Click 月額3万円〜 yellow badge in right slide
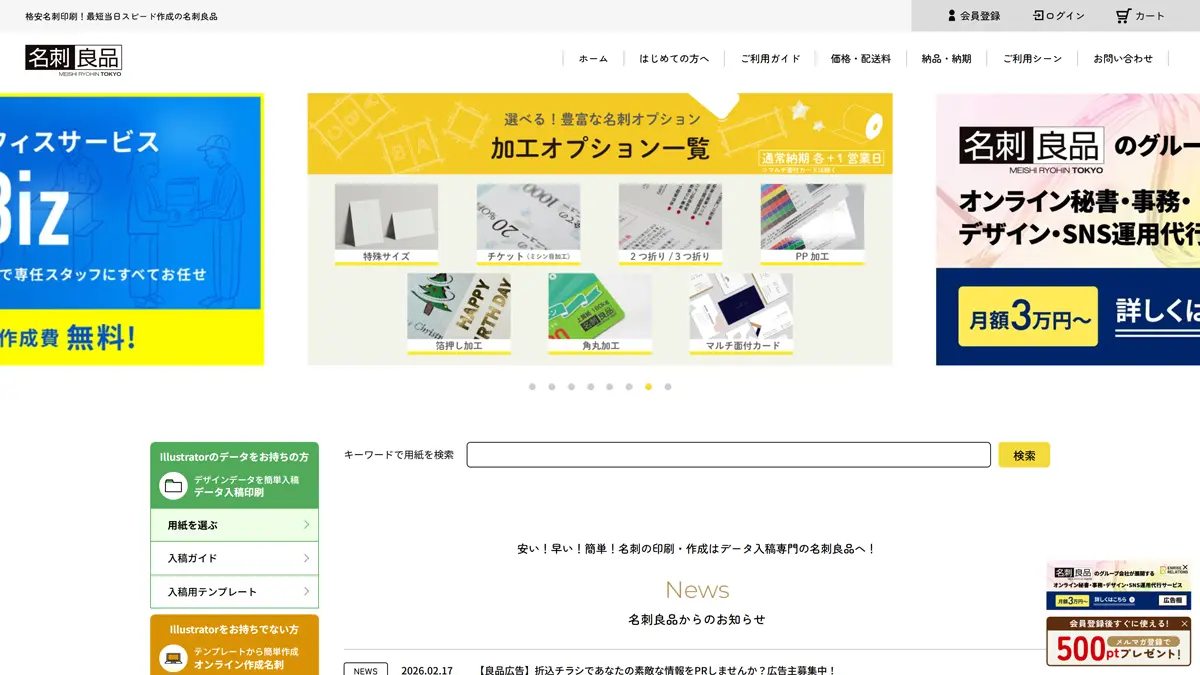 point(1028,317)
